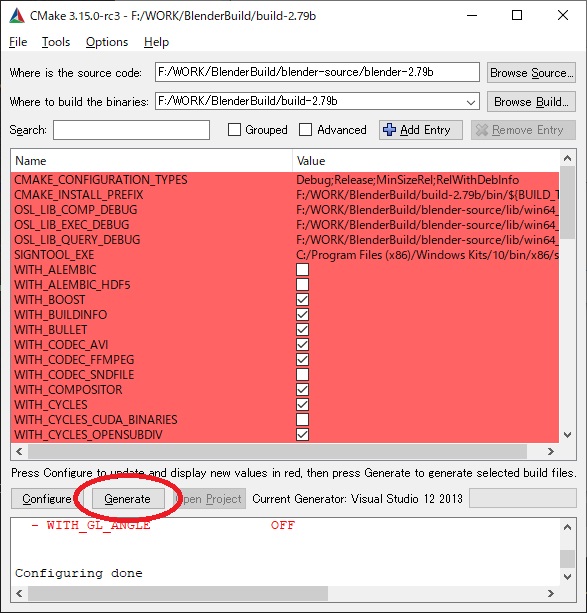587x613 pixels.
Task: Uncheck the WITH_BOOST option
Action: pyautogui.click(x=302, y=299)
